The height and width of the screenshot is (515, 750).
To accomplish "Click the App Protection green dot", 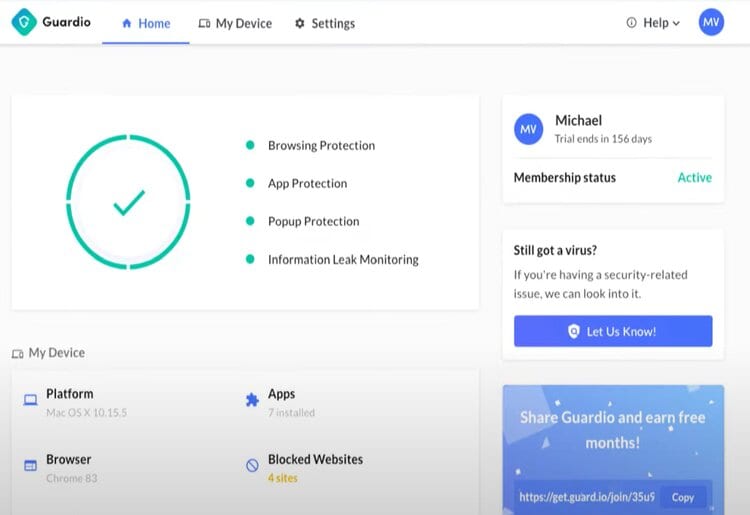I will tap(250, 183).
